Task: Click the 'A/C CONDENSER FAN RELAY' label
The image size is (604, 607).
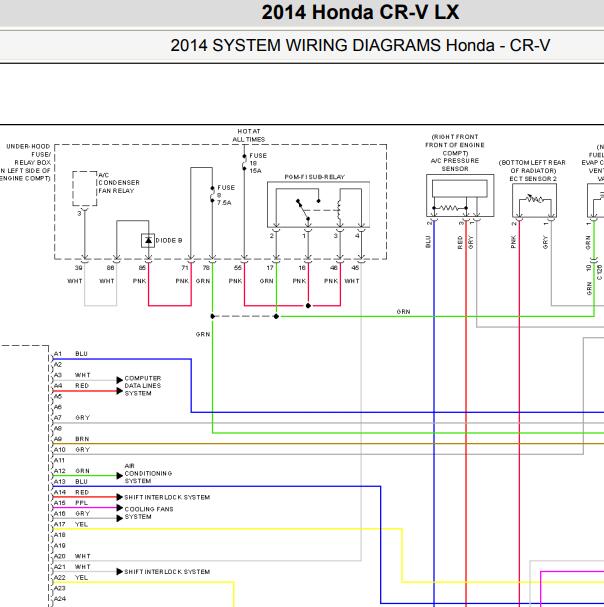Action: click(x=119, y=183)
